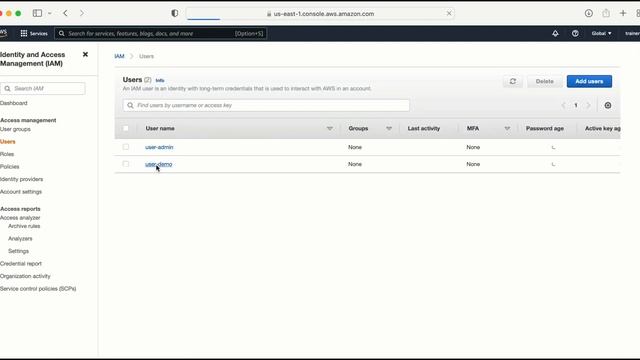
Task: Sort by User name column arrow
Action: tap(329, 129)
